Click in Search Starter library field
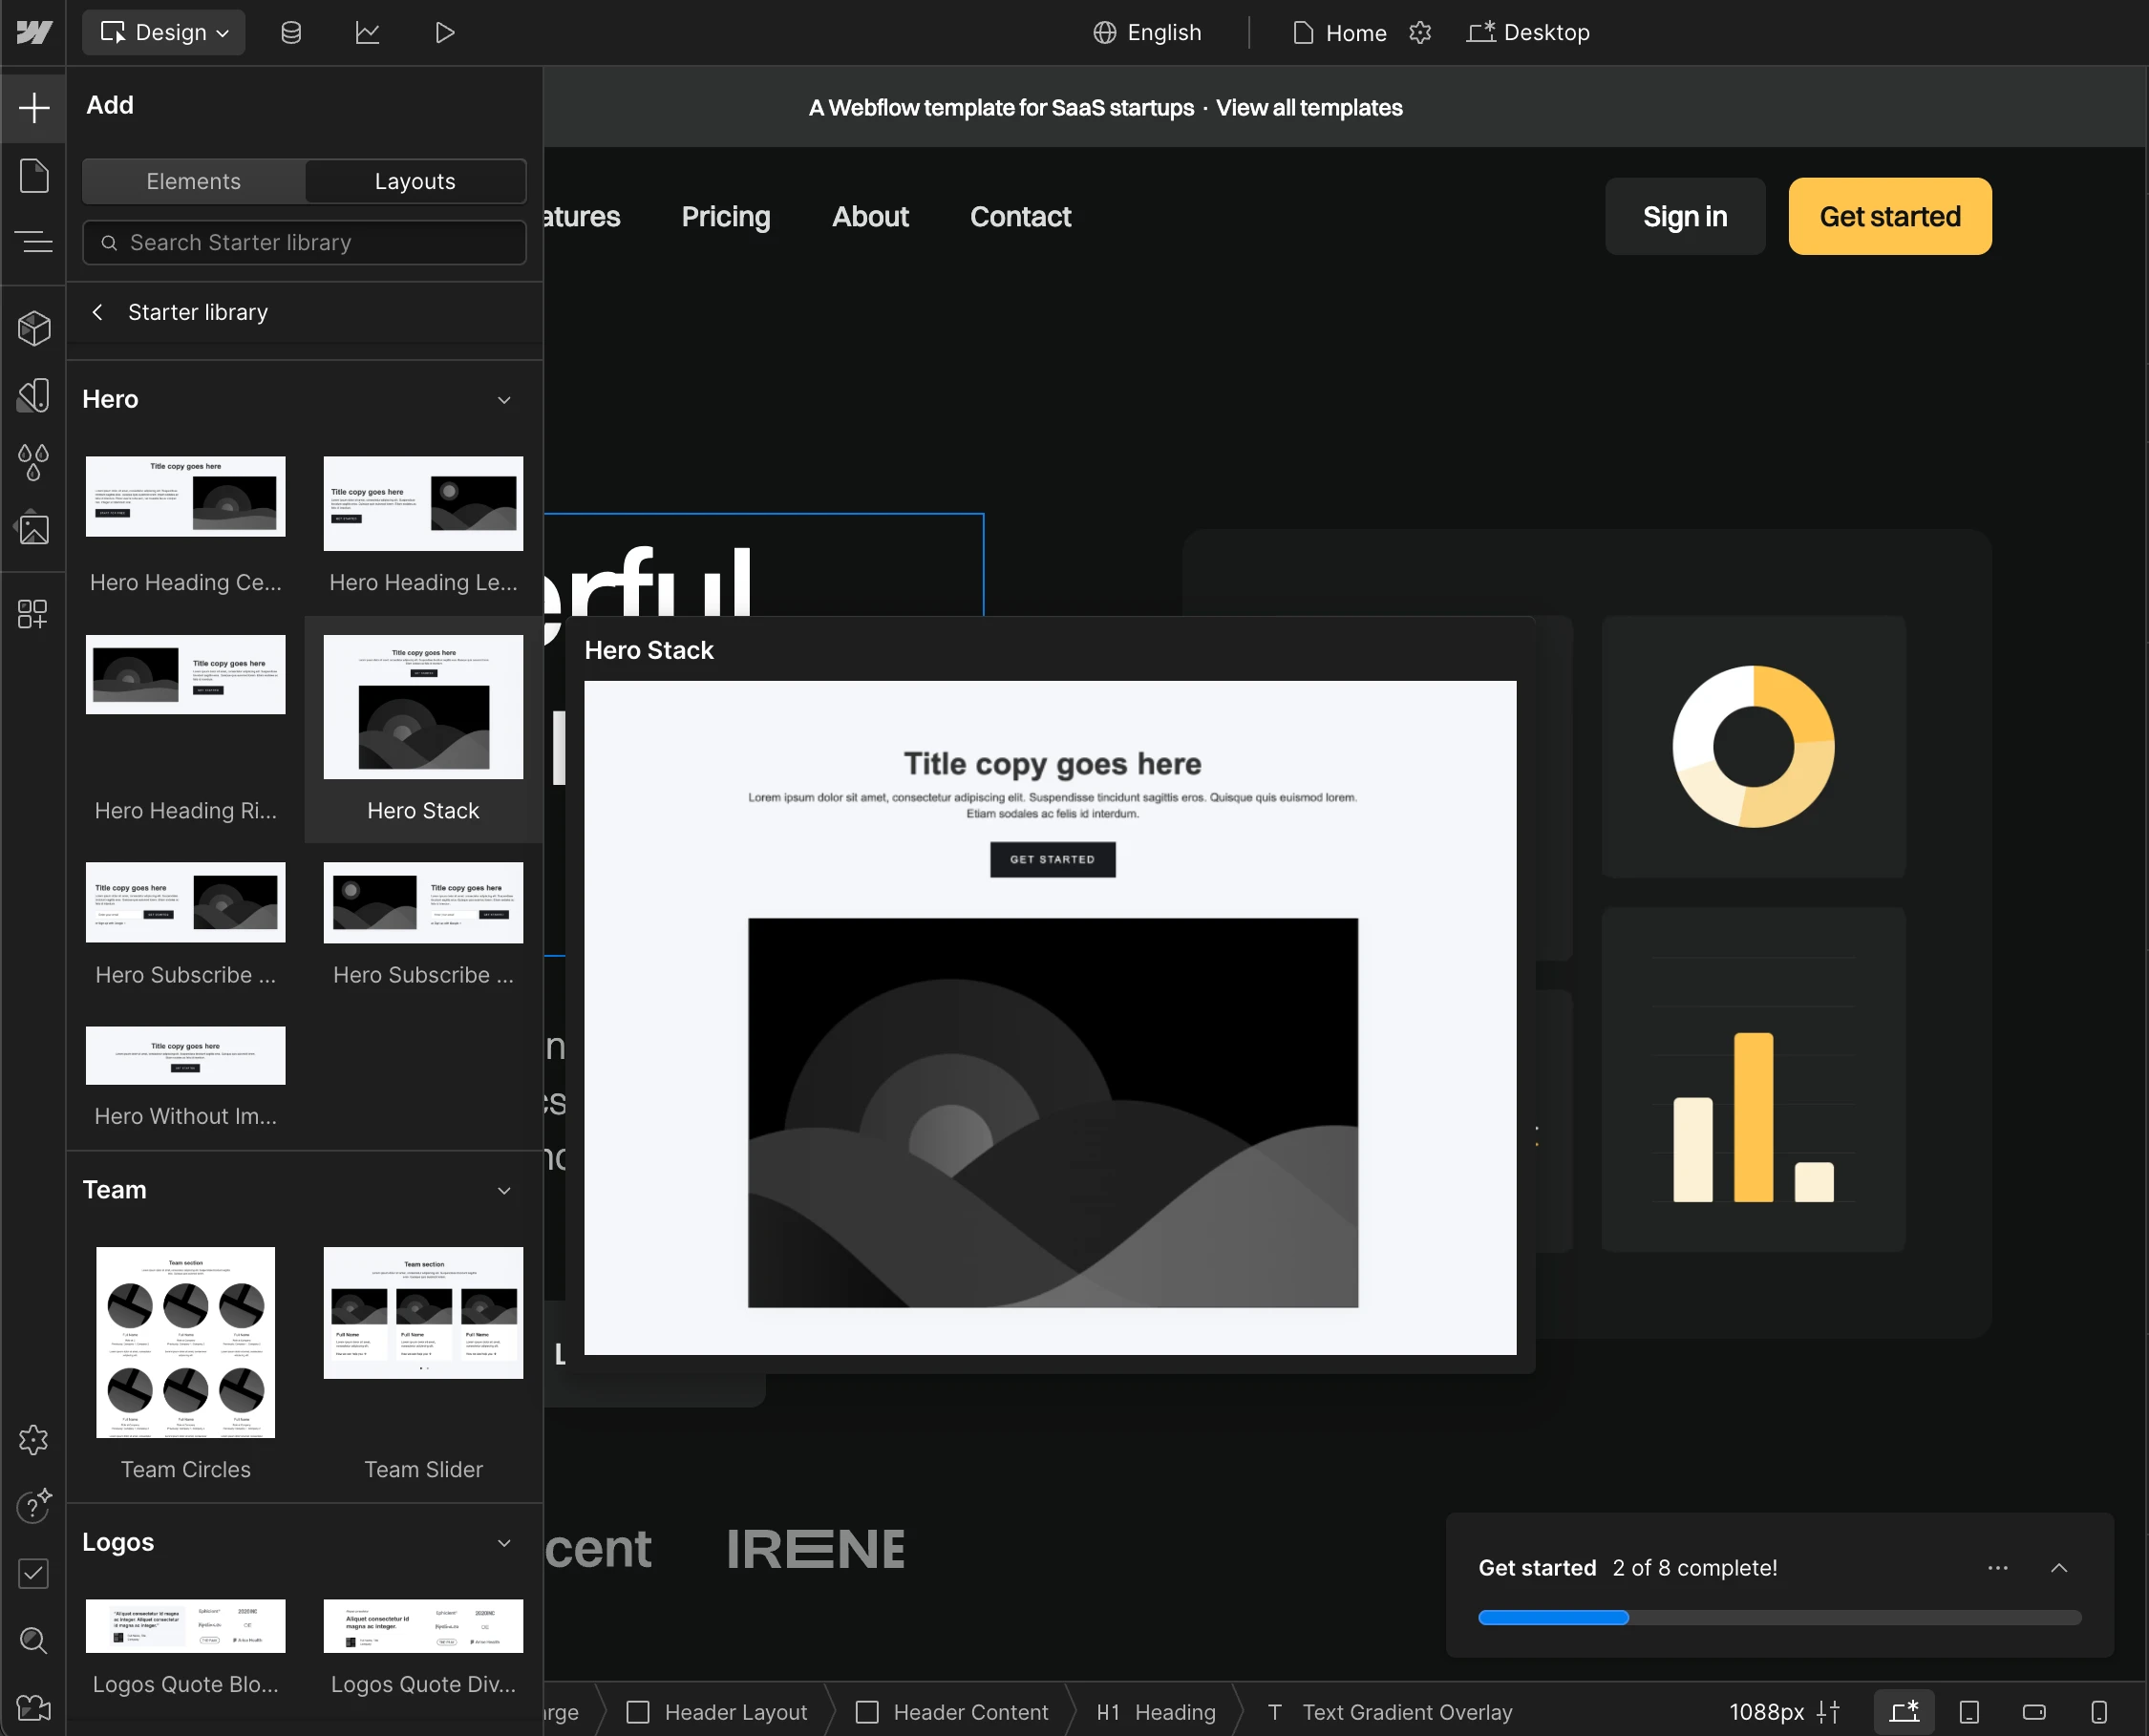This screenshot has height=1736, width=2149. click(x=304, y=242)
